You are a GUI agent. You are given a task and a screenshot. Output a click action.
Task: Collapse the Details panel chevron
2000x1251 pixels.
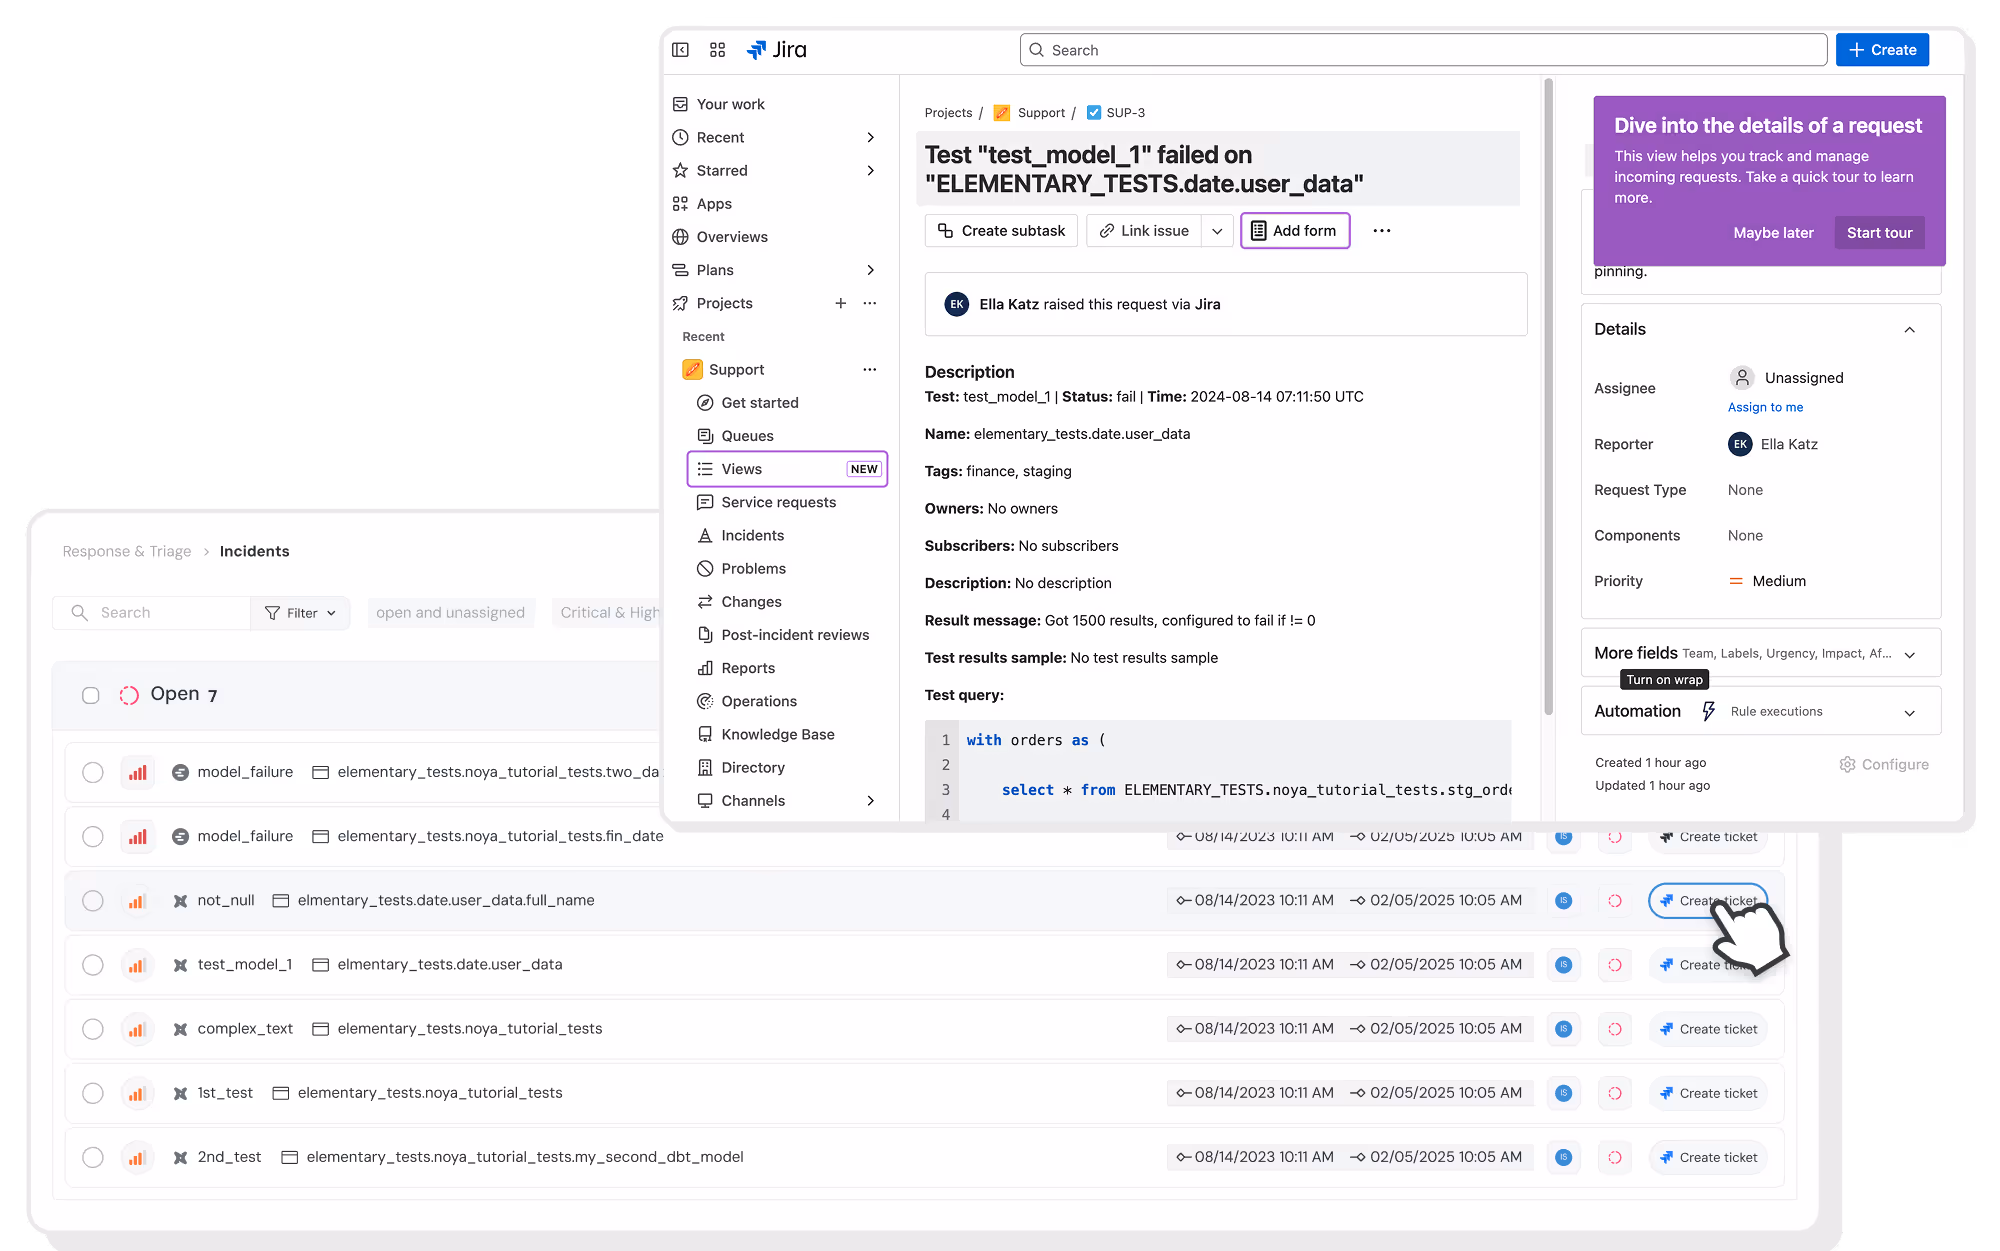(x=1909, y=330)
